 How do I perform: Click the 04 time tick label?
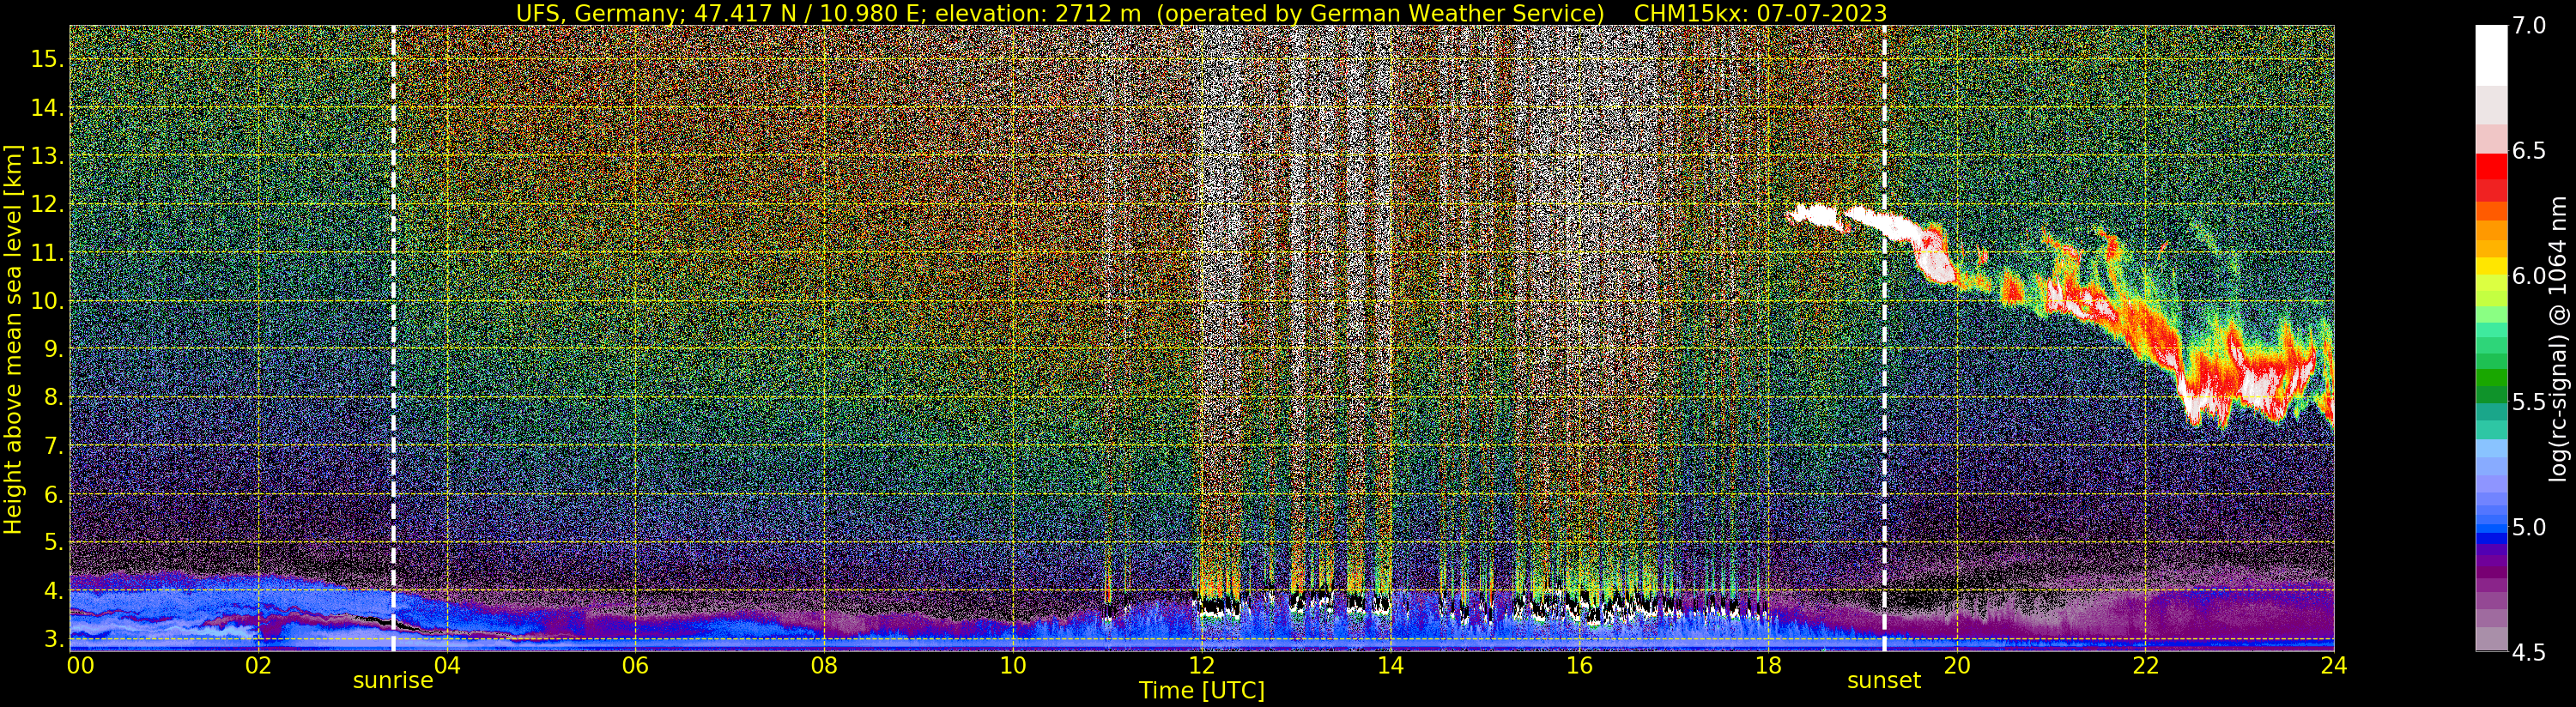(x=447, y=665)
